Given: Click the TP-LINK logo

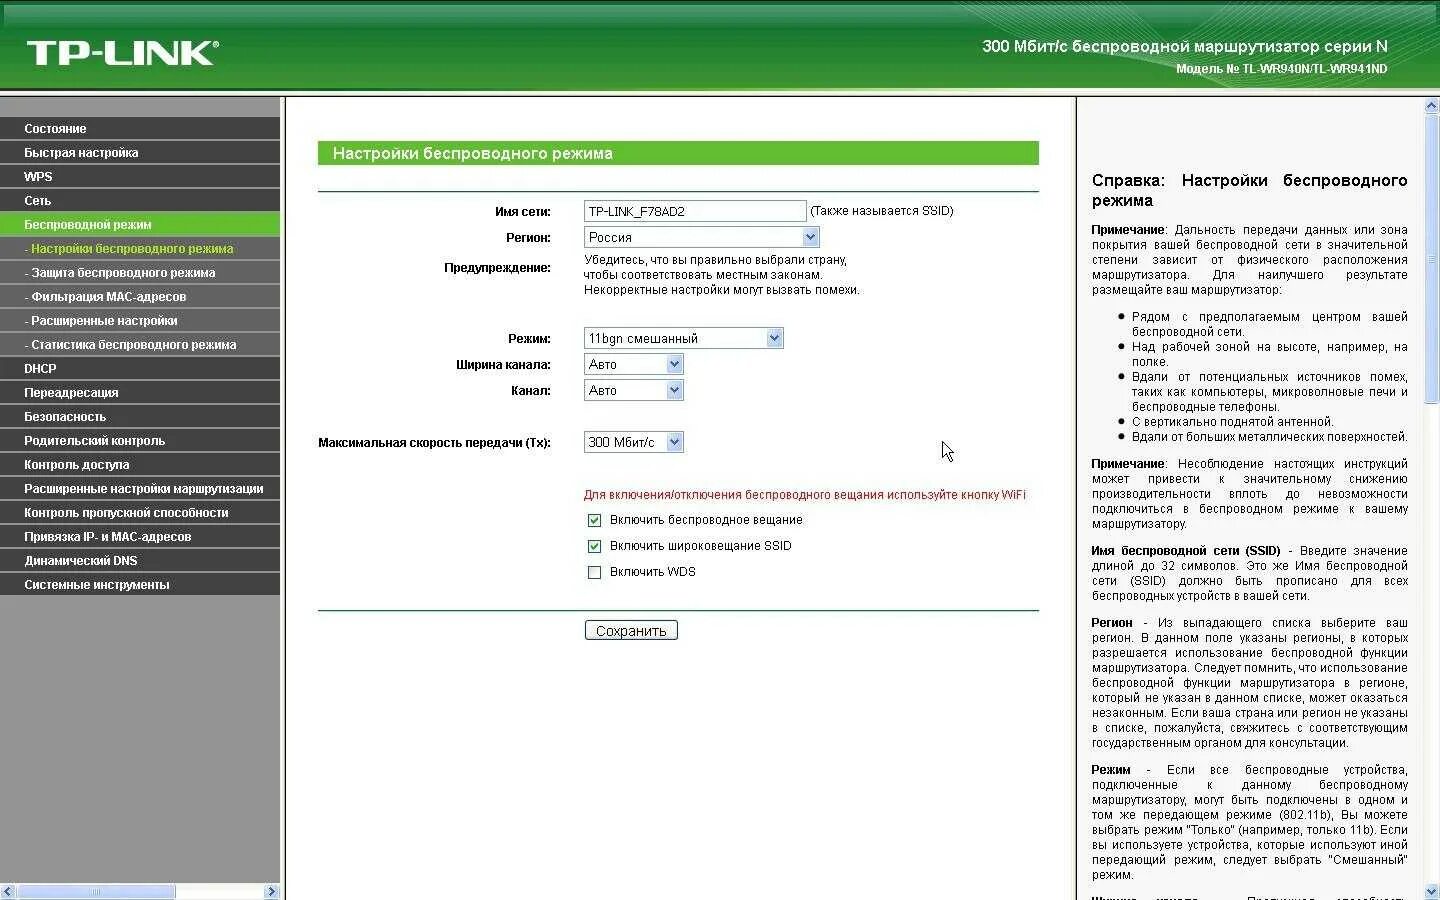Looking at the screenshot, I should pos(122,52).
